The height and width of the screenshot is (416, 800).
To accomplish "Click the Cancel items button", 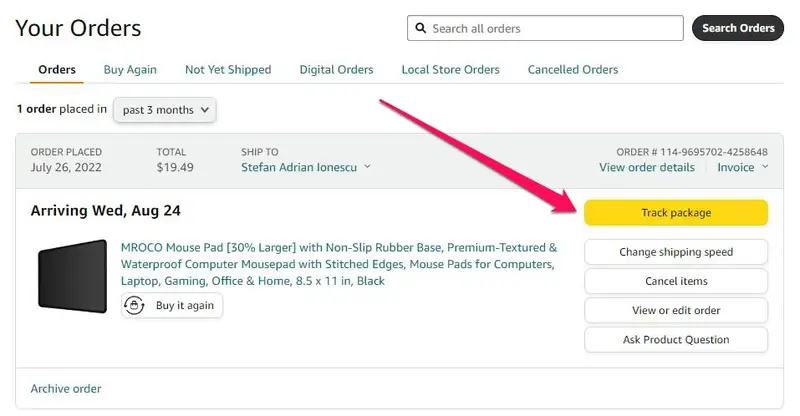I will (x=676, y=281).
